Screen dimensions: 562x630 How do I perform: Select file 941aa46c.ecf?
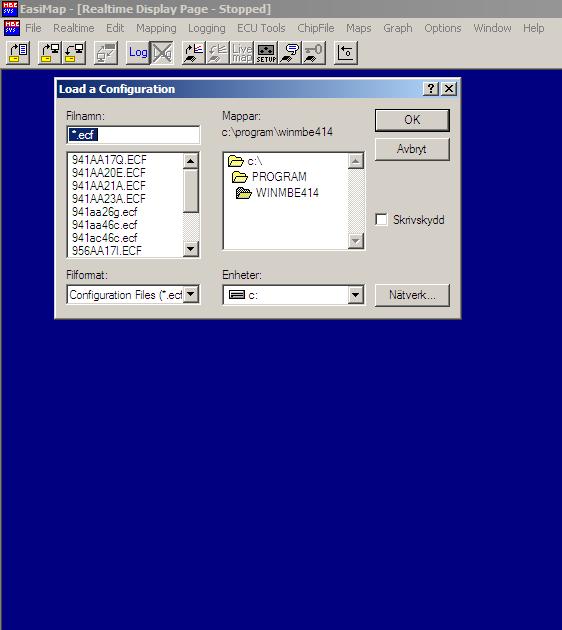click(x=104, y=225)
